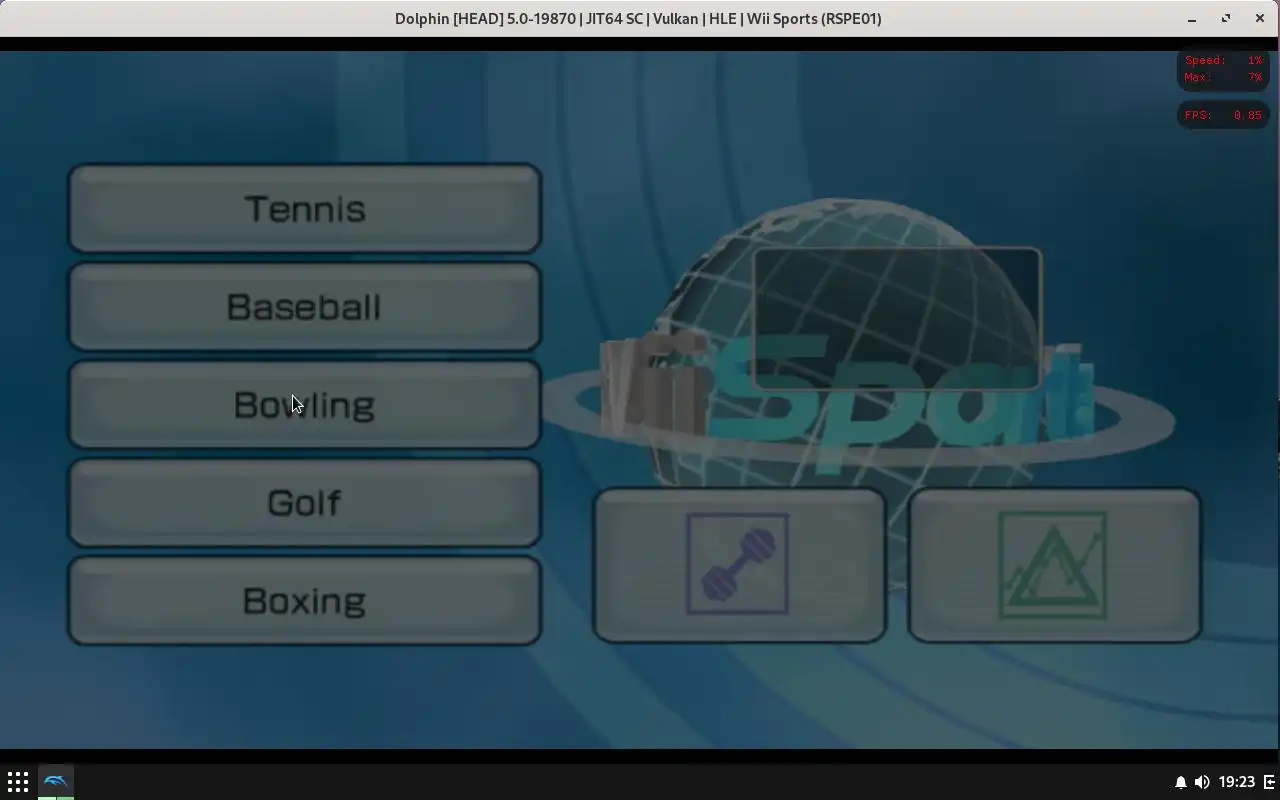Click the FPS counter overlay

pos(1224,115)
